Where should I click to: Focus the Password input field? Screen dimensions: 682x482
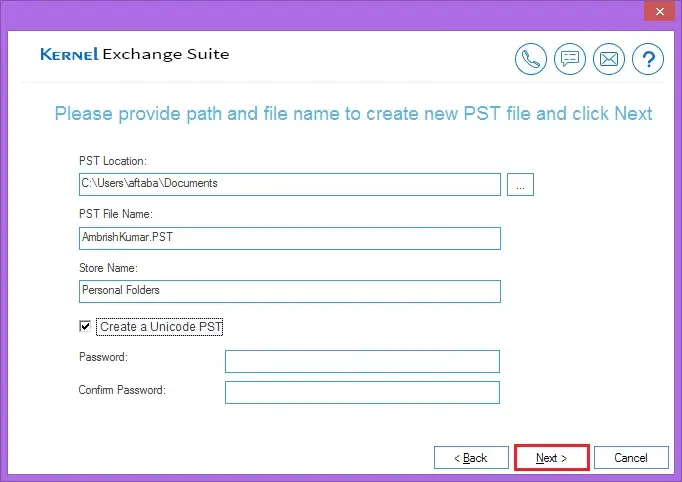(362, 362)
